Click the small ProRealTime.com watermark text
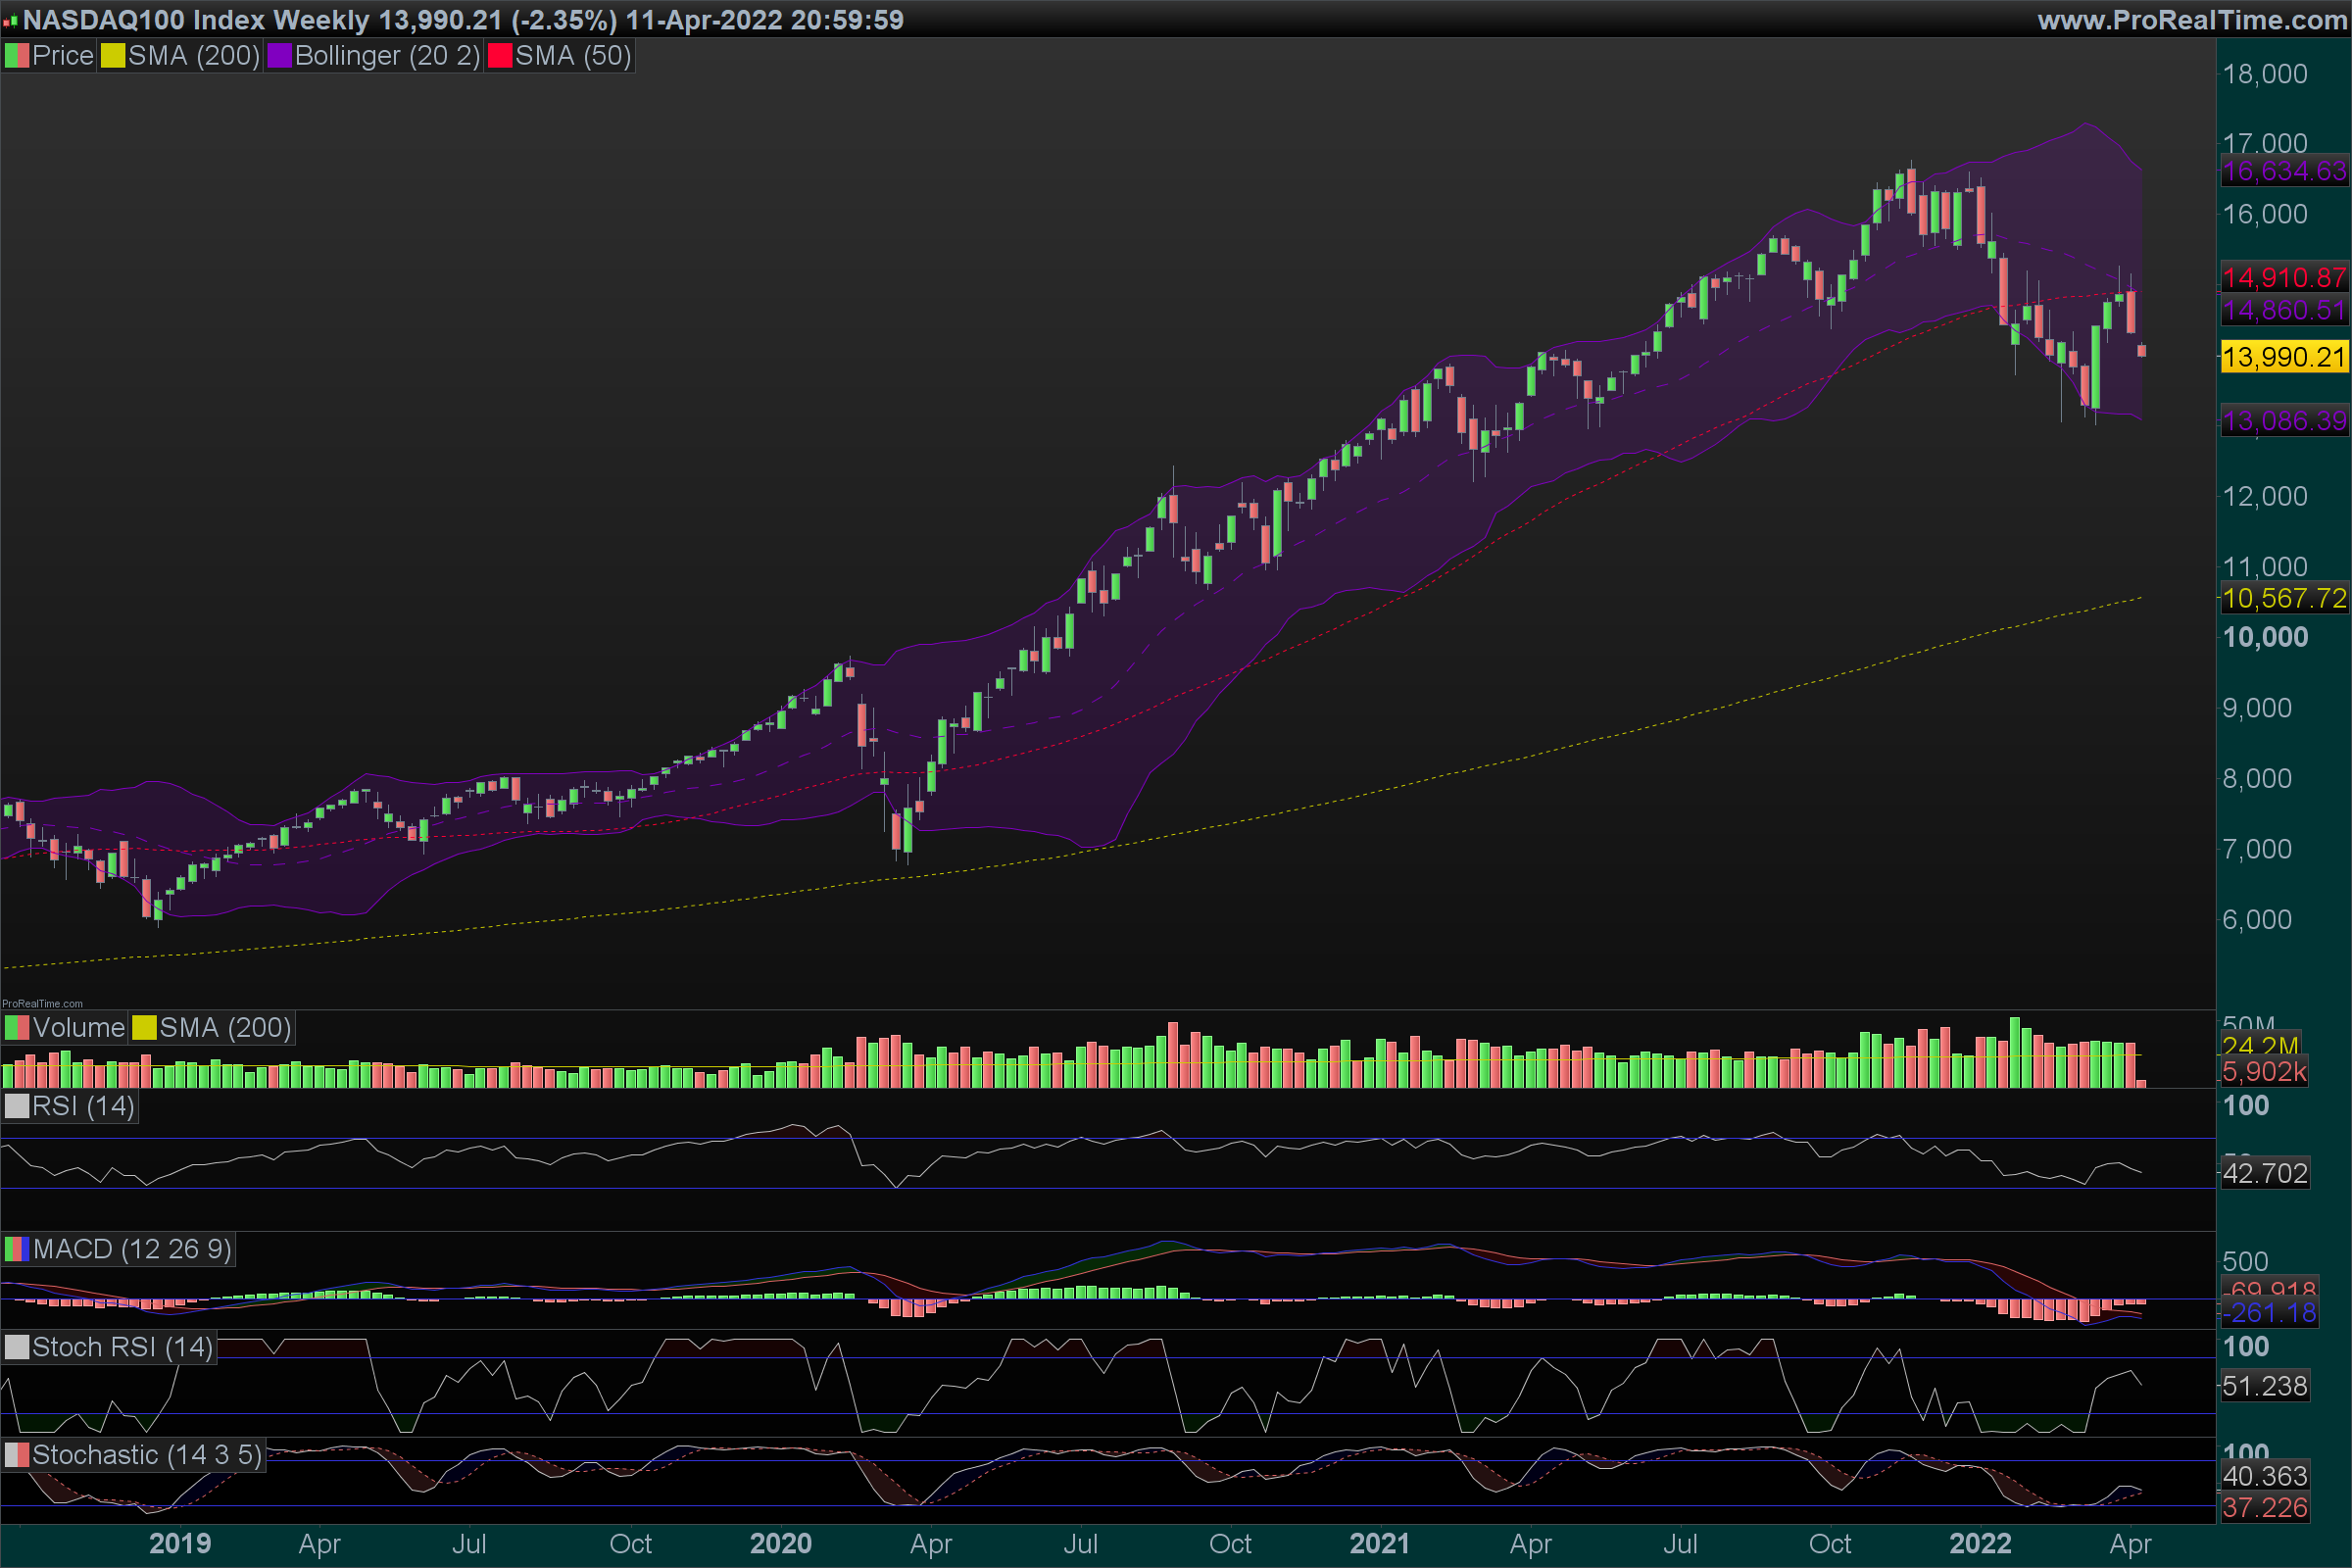This screenshot has height=1568, width=2352. click(42, 1003)
